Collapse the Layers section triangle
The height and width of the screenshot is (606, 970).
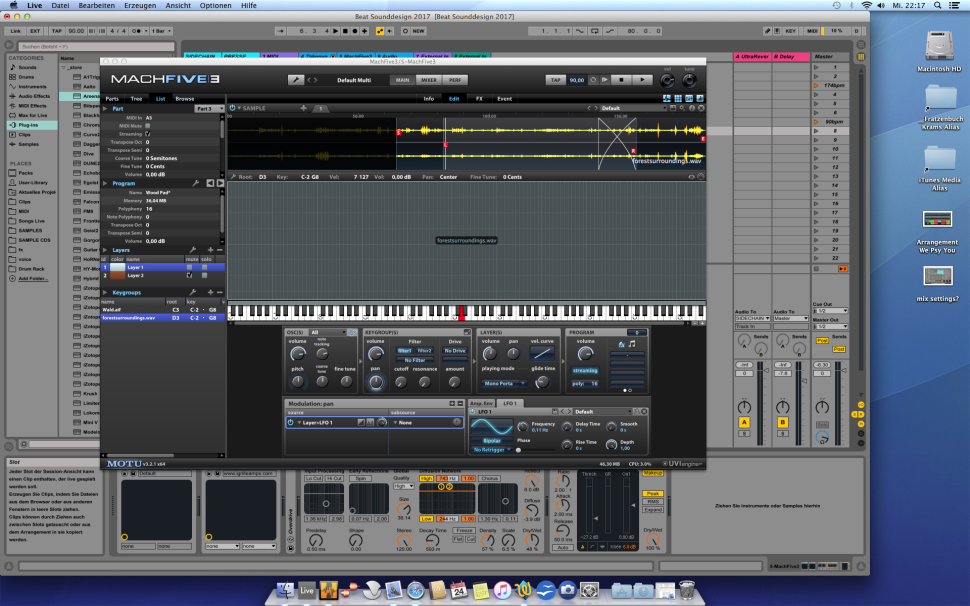click(105, 250)
